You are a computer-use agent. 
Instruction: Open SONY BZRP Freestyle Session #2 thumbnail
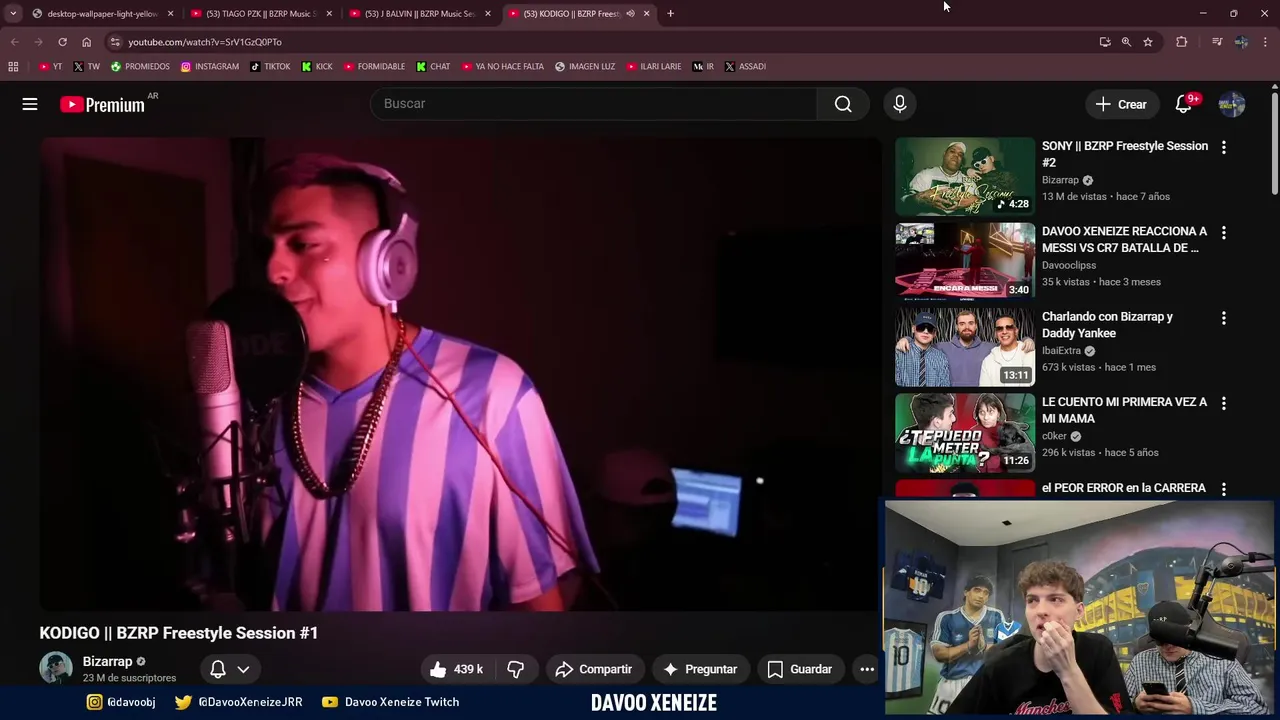click(965, 176)
